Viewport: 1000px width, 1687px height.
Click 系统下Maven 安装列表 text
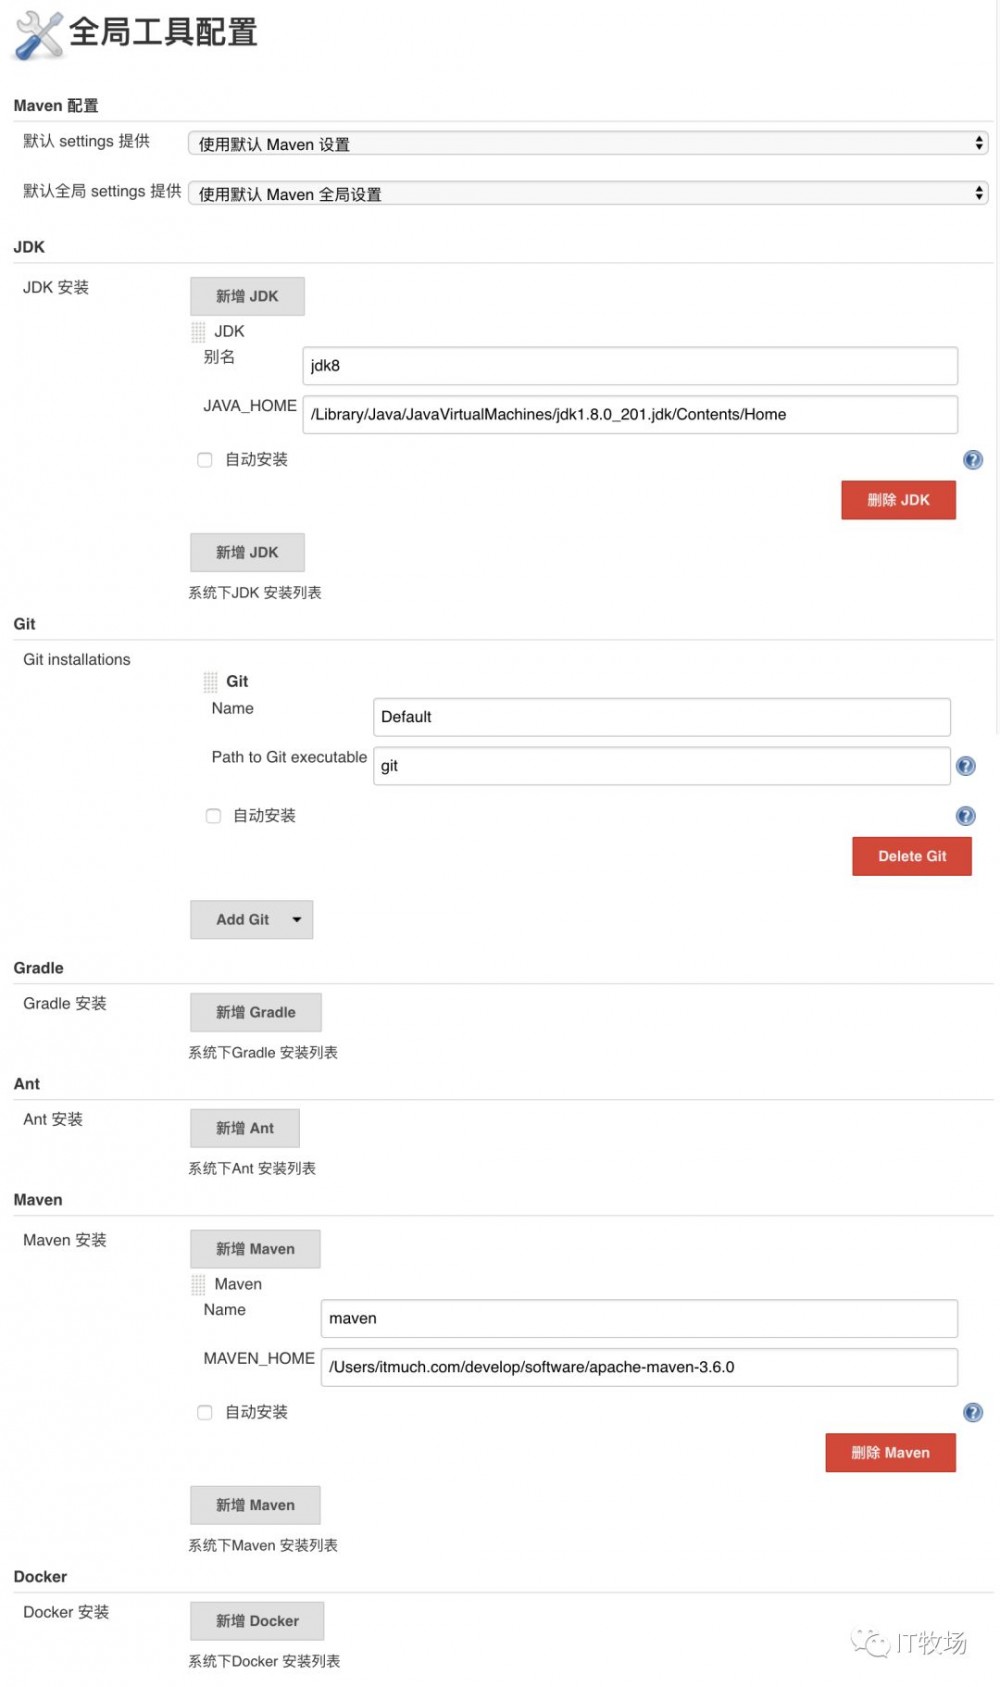263,1546
